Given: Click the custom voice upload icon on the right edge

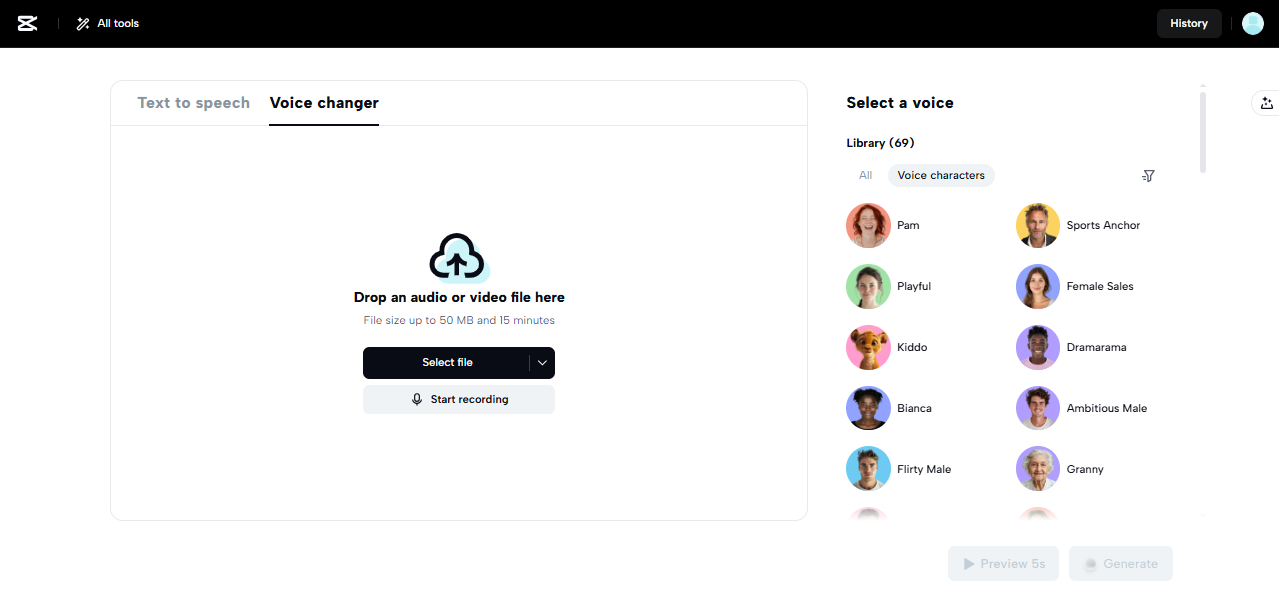Looking at the screenshot, I should [1266, 102].
